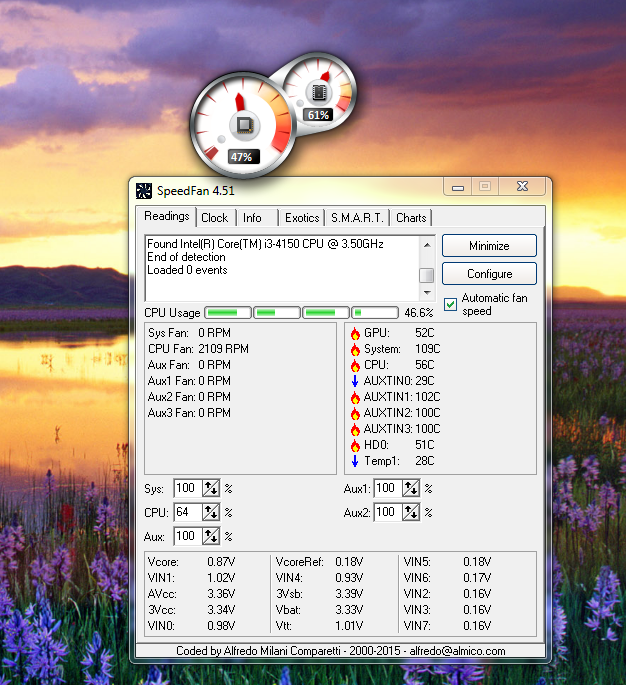Viewport: 626px width, 685px height.
Task: Click the 47% CPU gauge readout
Action: click(x=242, y=157)
